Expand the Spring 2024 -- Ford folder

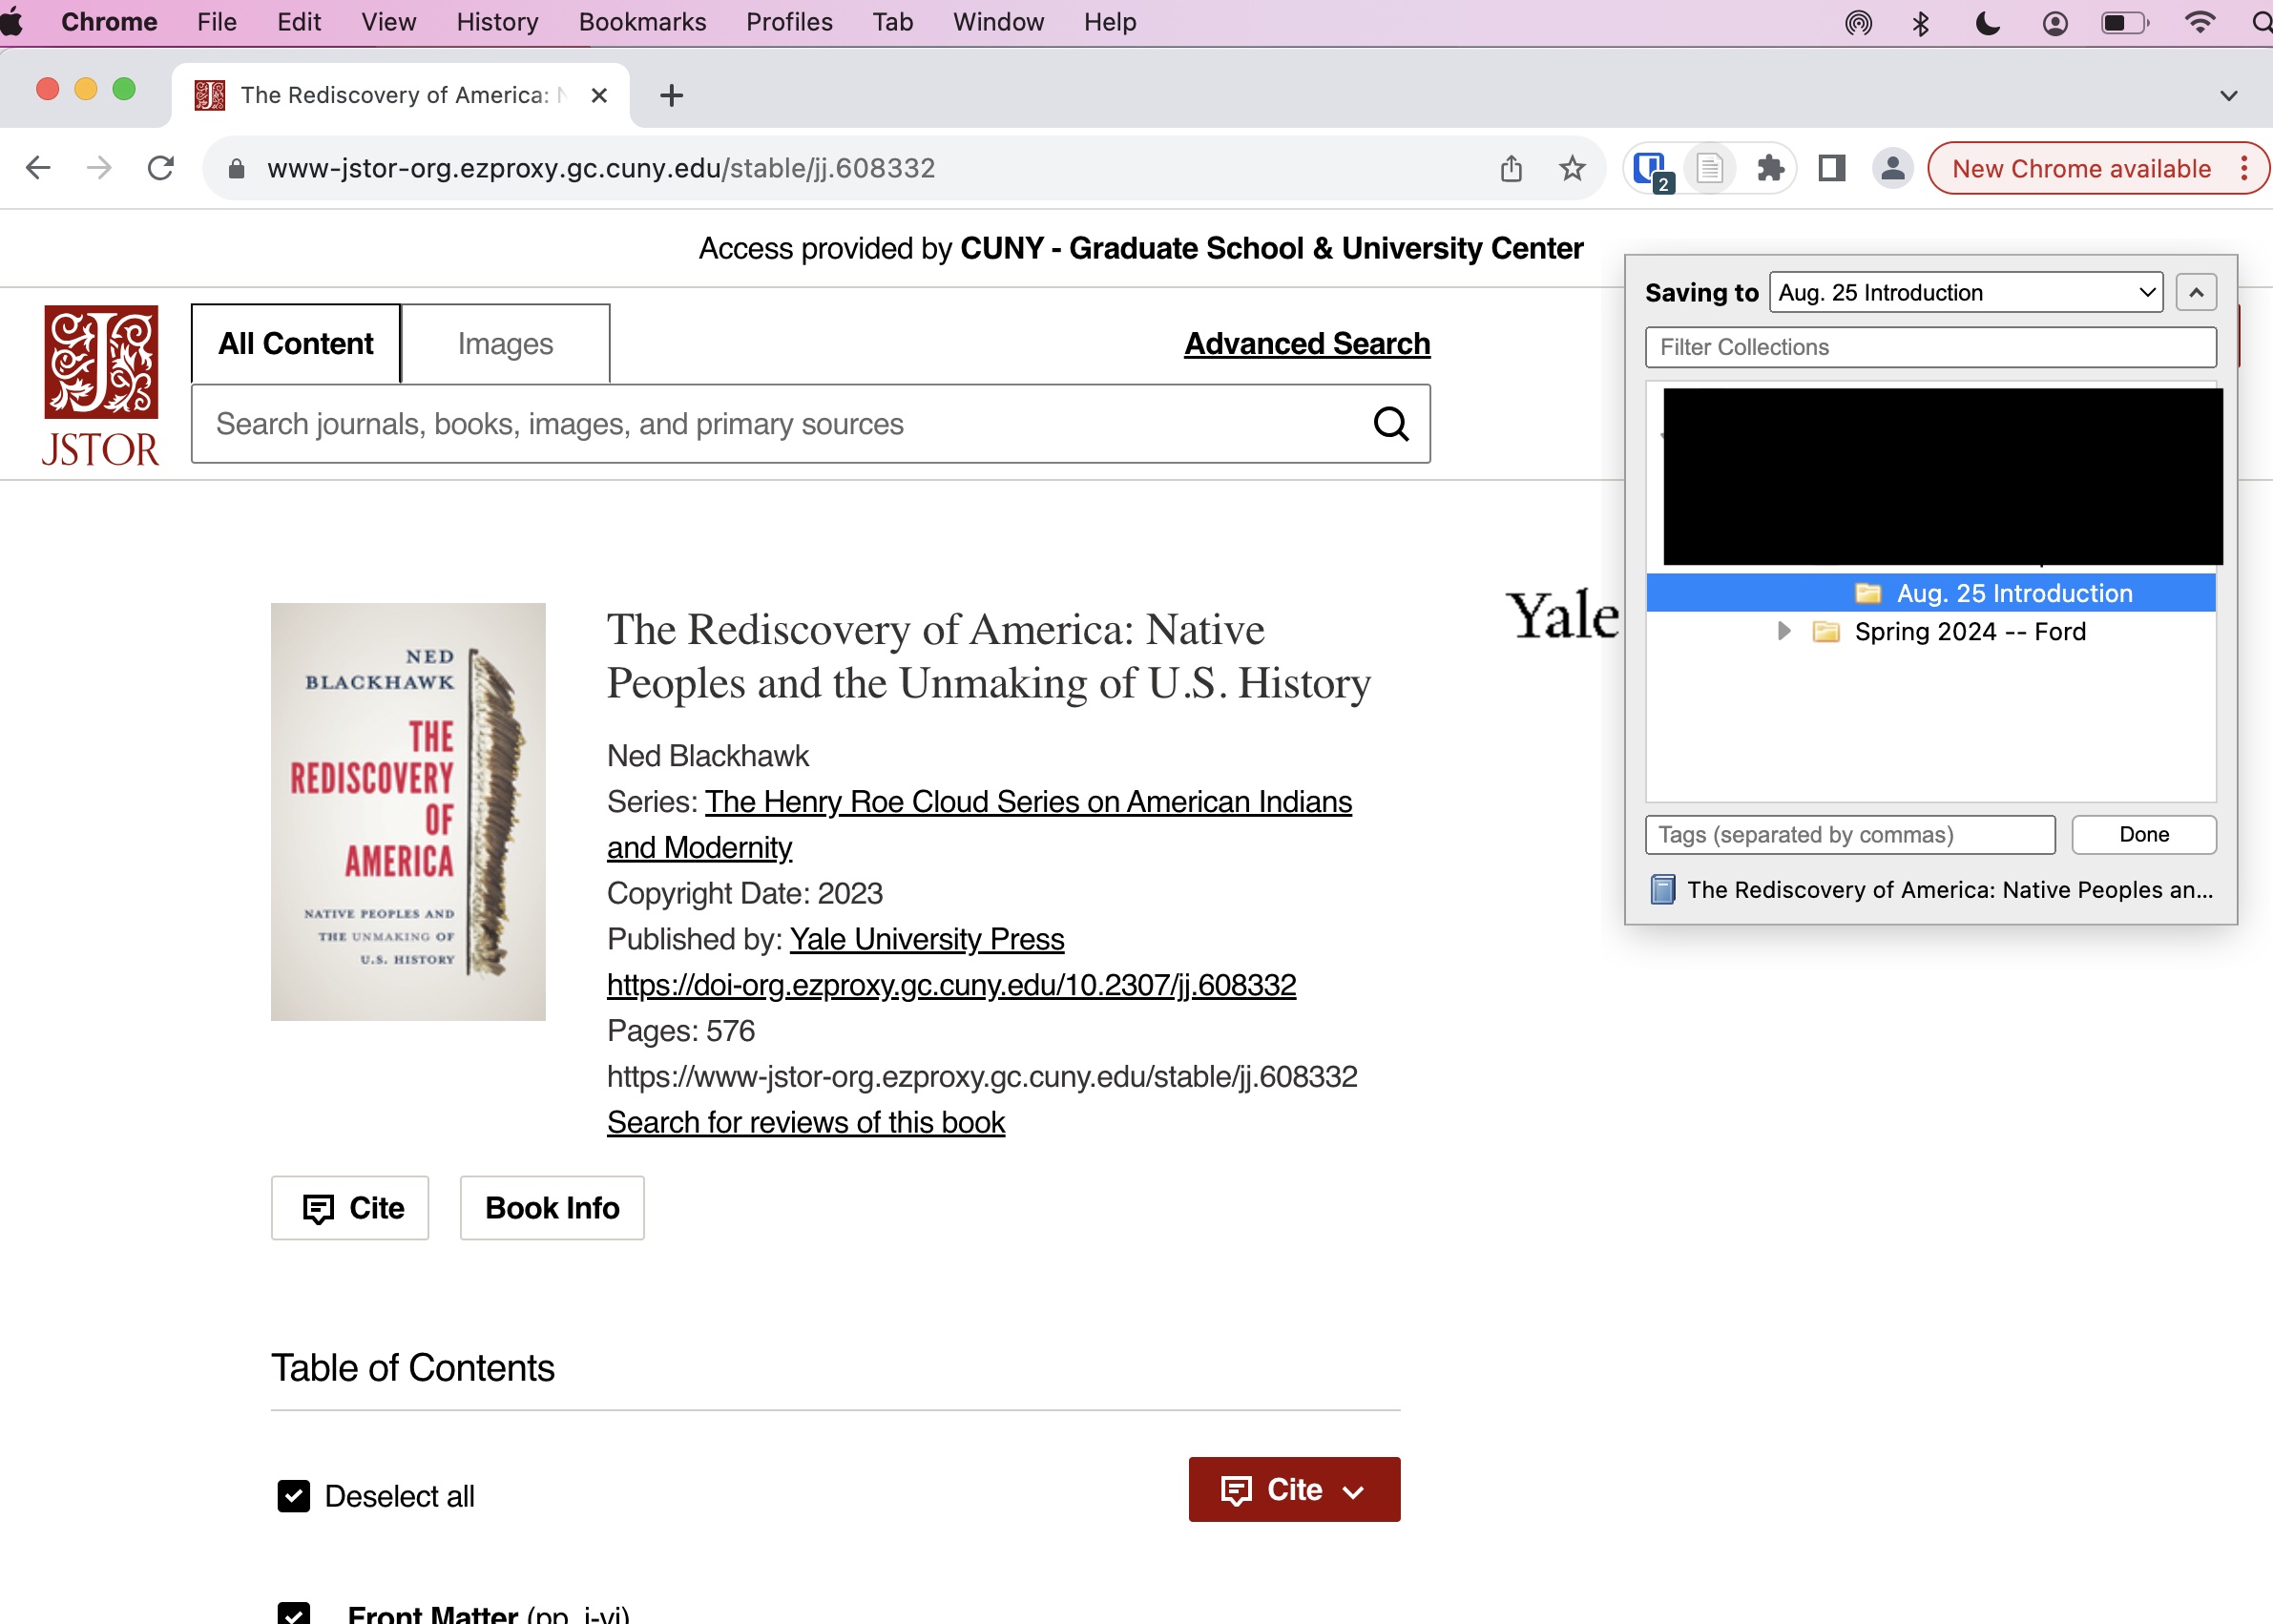1783,631
